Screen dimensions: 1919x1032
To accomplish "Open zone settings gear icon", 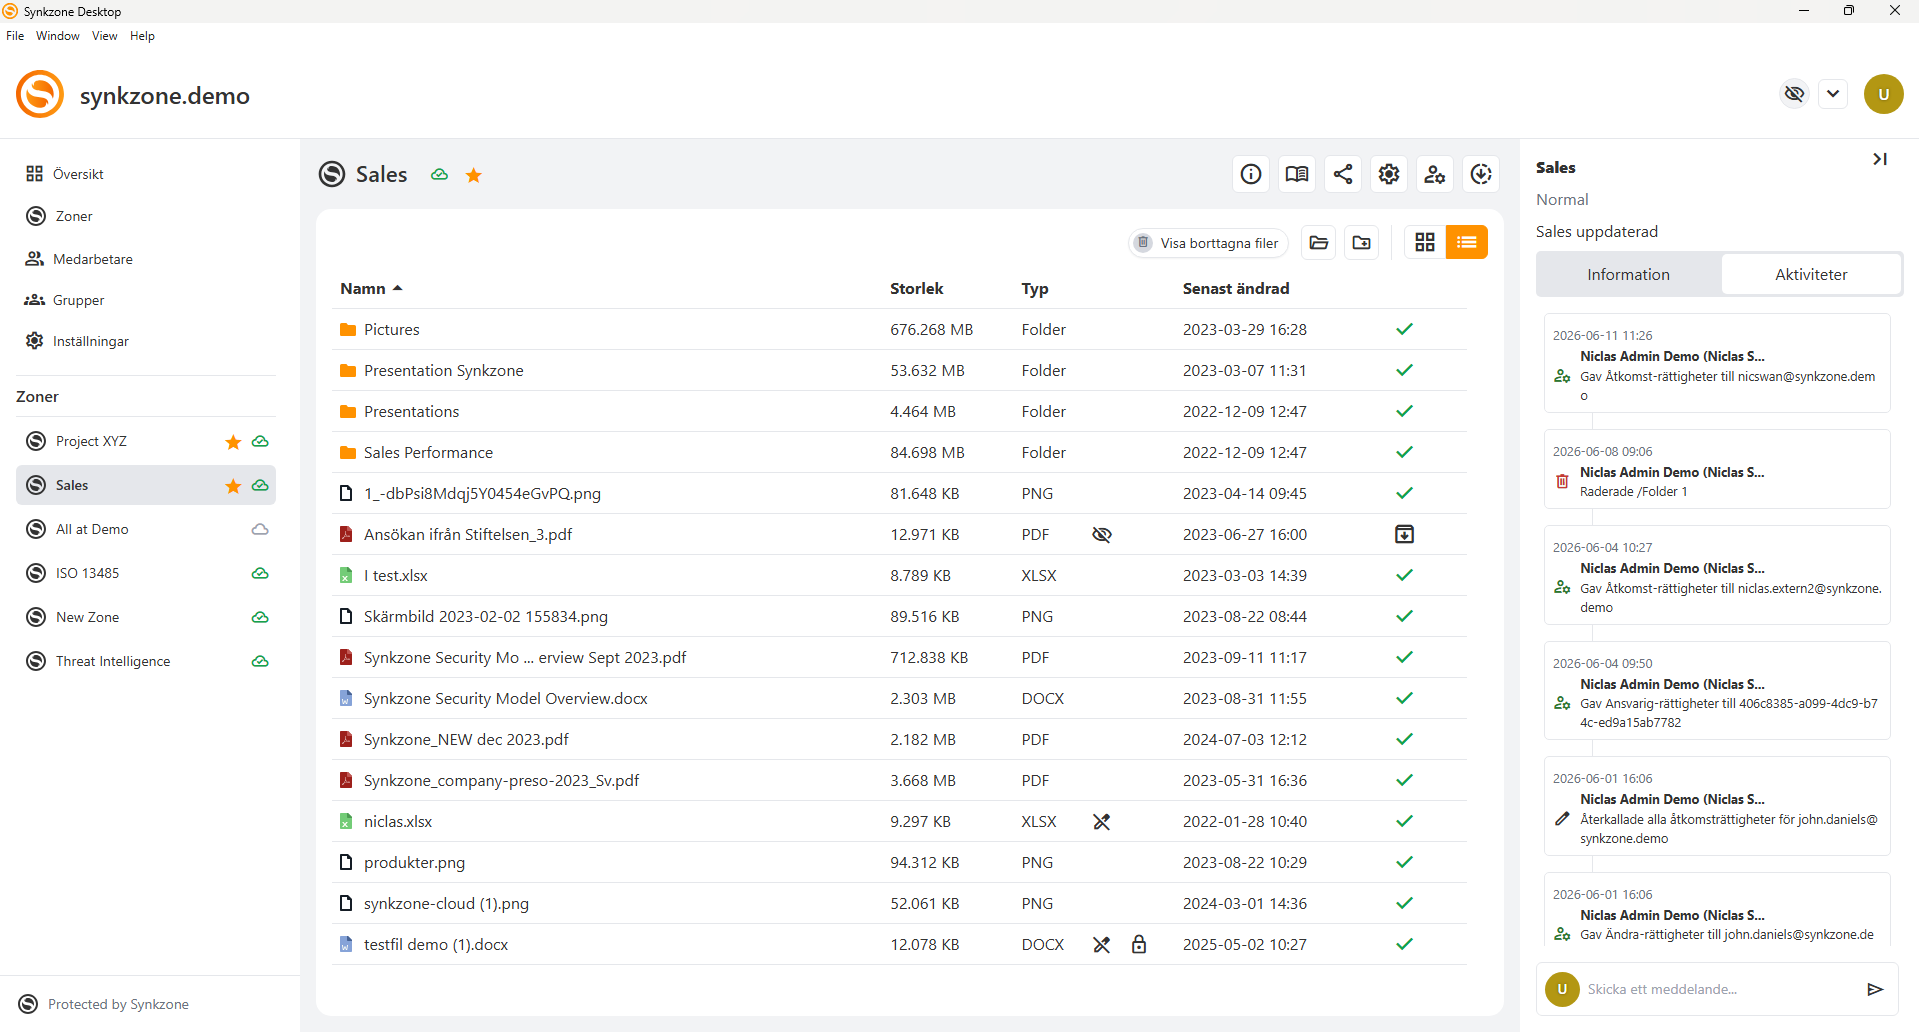I will click(1389, 174).
